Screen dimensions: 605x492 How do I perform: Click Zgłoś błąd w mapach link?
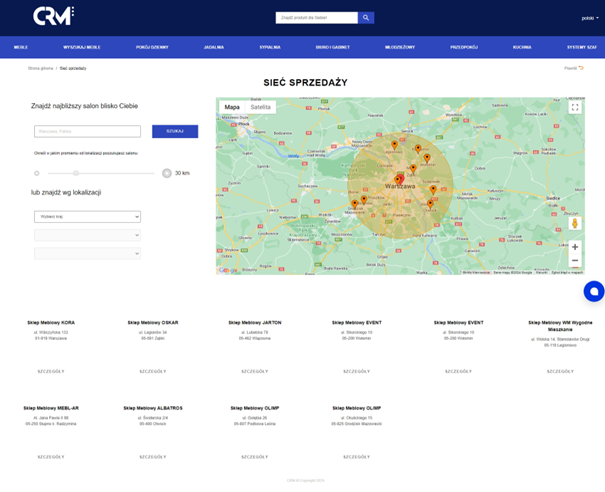(567, 272)
